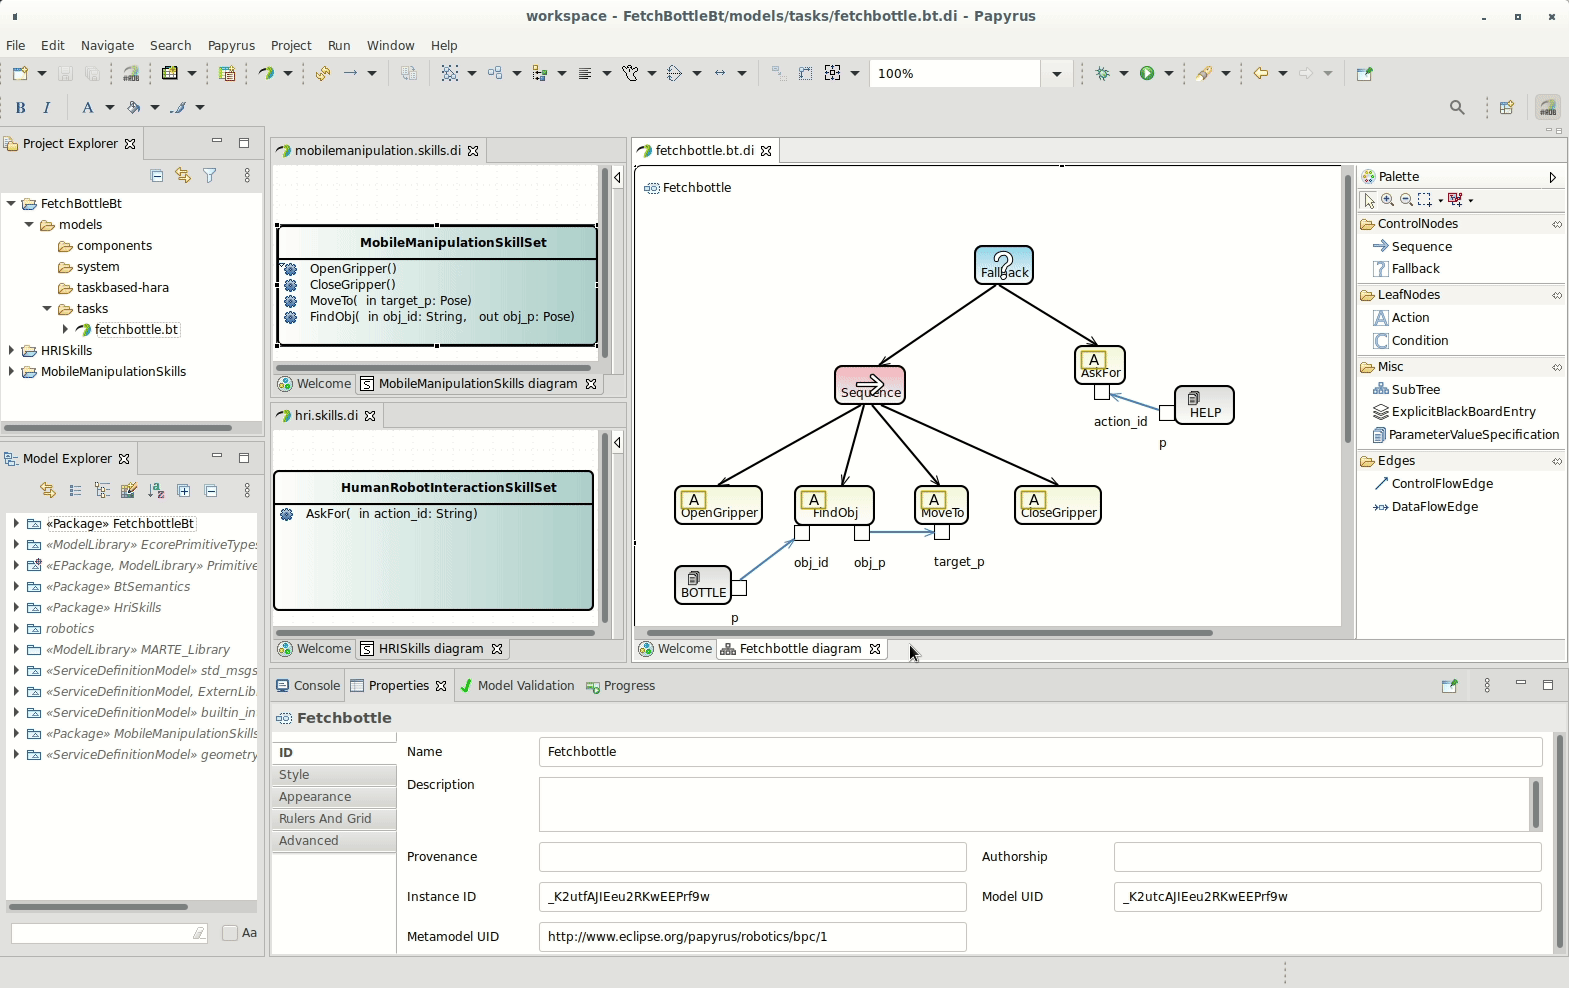The width and height of the screenshot is (1569, 988).
Task: Click the Bold formatting icon
Action: click(x=20, y=108)
